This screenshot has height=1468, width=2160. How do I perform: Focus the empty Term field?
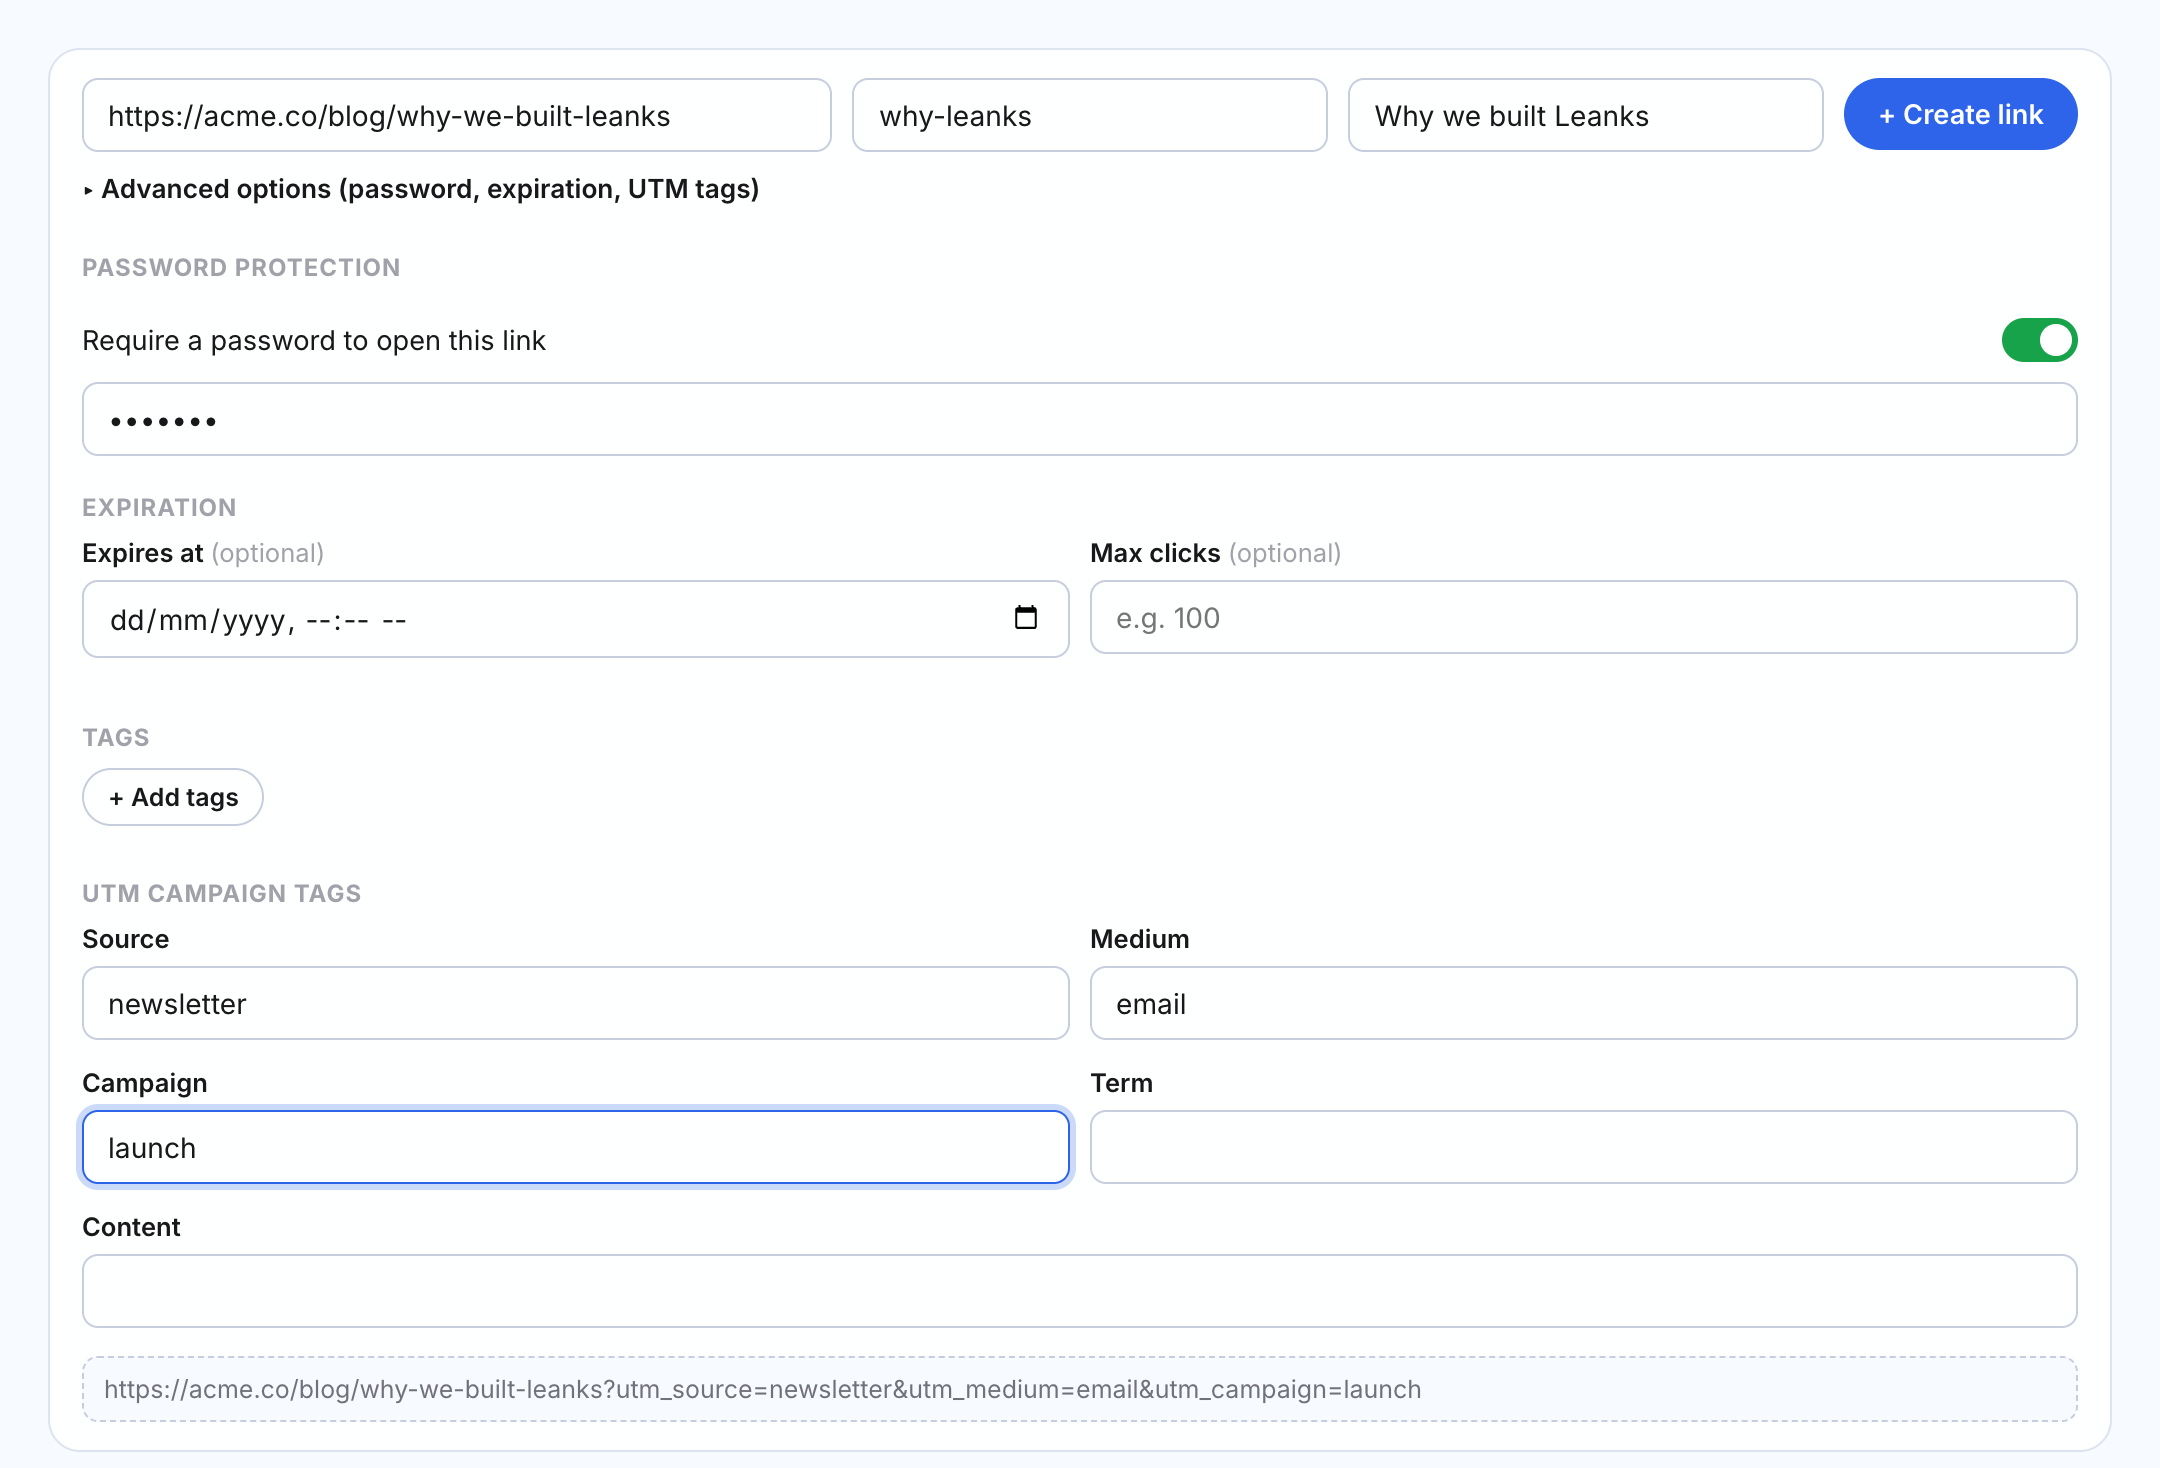1584,1148
